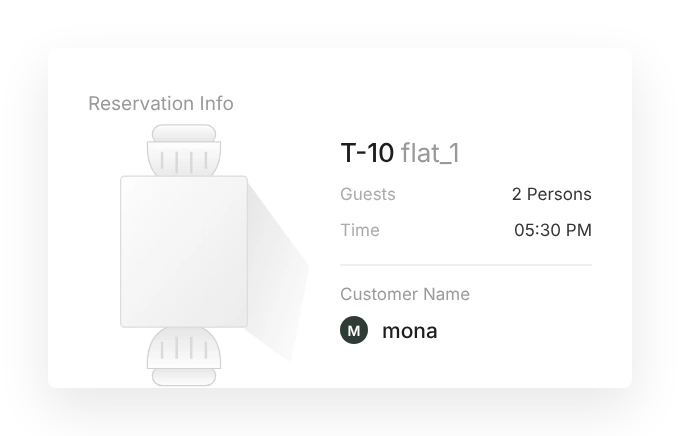The width and height of the screenshot is (680, 436).
Task: Click the Reservation Info heading
Action: [x=161, y=104]
